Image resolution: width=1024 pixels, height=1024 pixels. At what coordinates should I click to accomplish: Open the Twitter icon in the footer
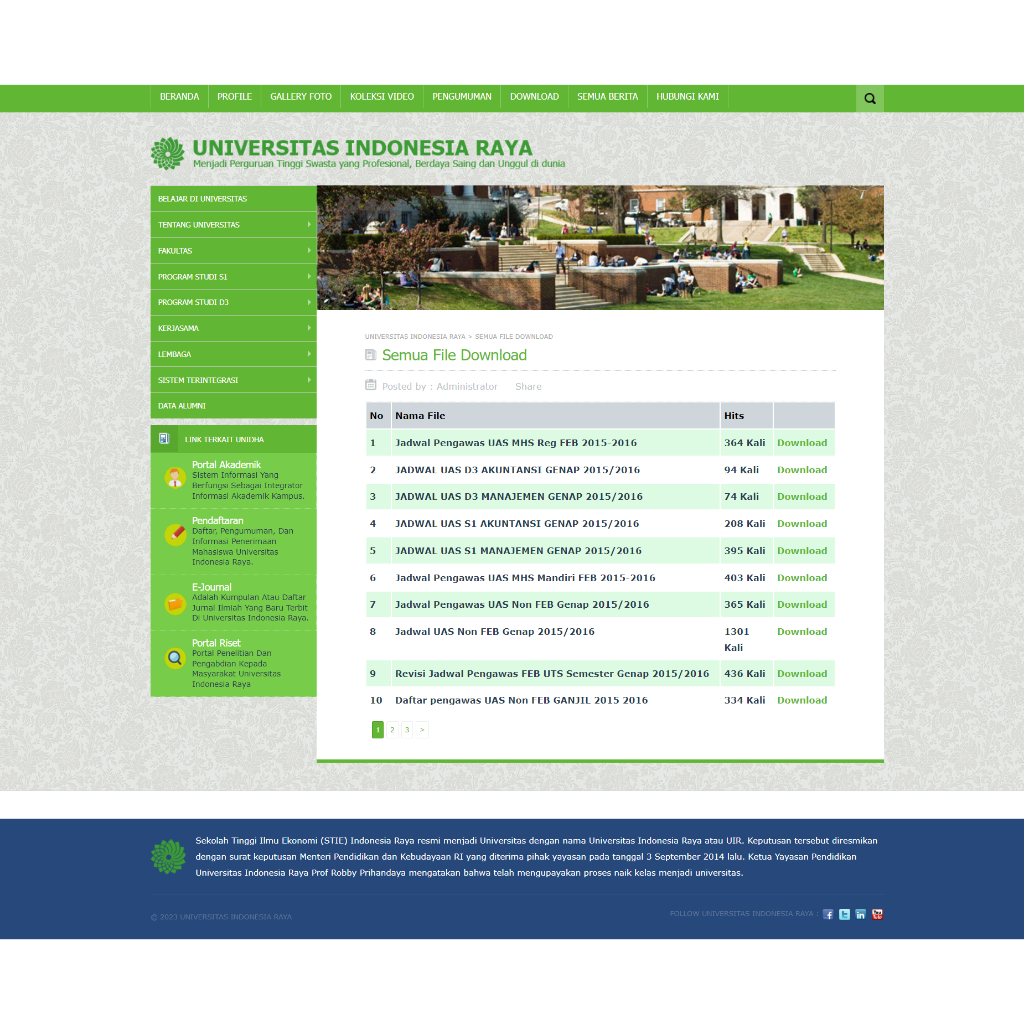point(844,914)
